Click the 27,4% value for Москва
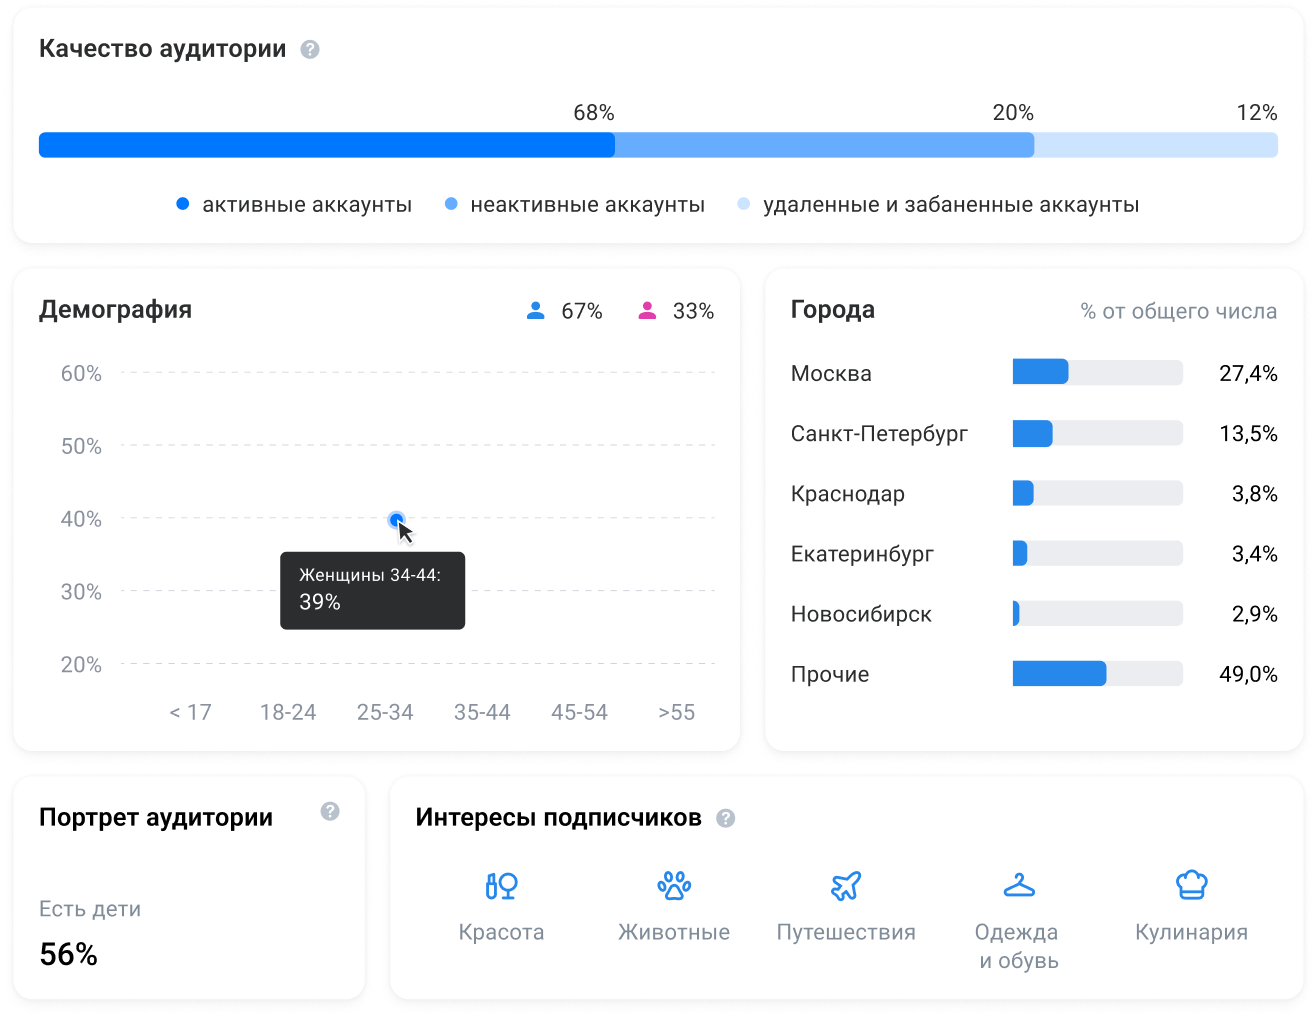The image size is (1316, 1018). pyautogui.click(x=1248, y=373)
